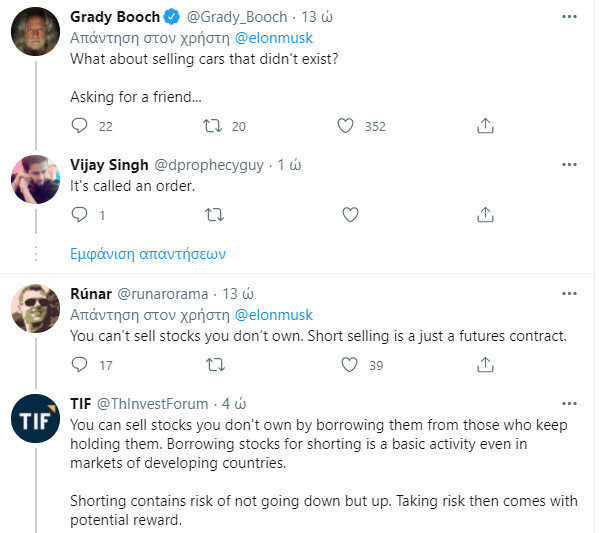Image resolution: width=614 pixels, height=533 pixels.
Task: Like Rúnar's tweet with 39 likes
Action: tap(350, 365)
